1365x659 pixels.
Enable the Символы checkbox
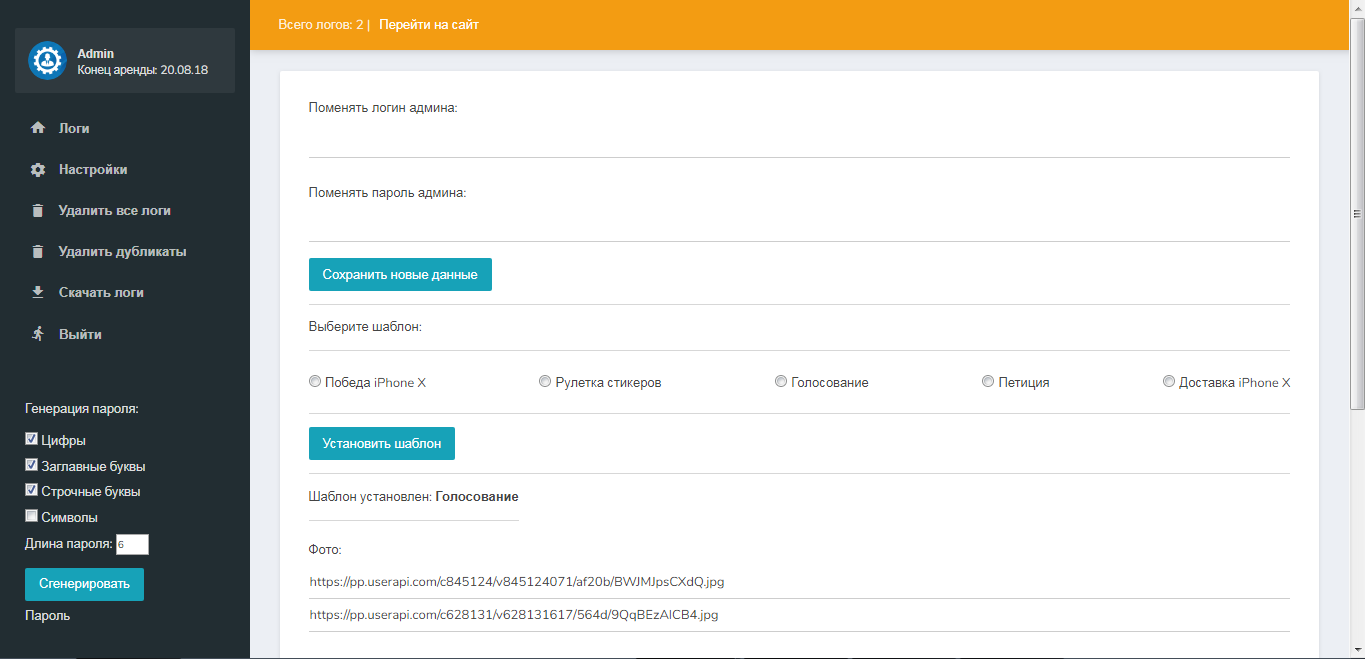tap(32, 517)
